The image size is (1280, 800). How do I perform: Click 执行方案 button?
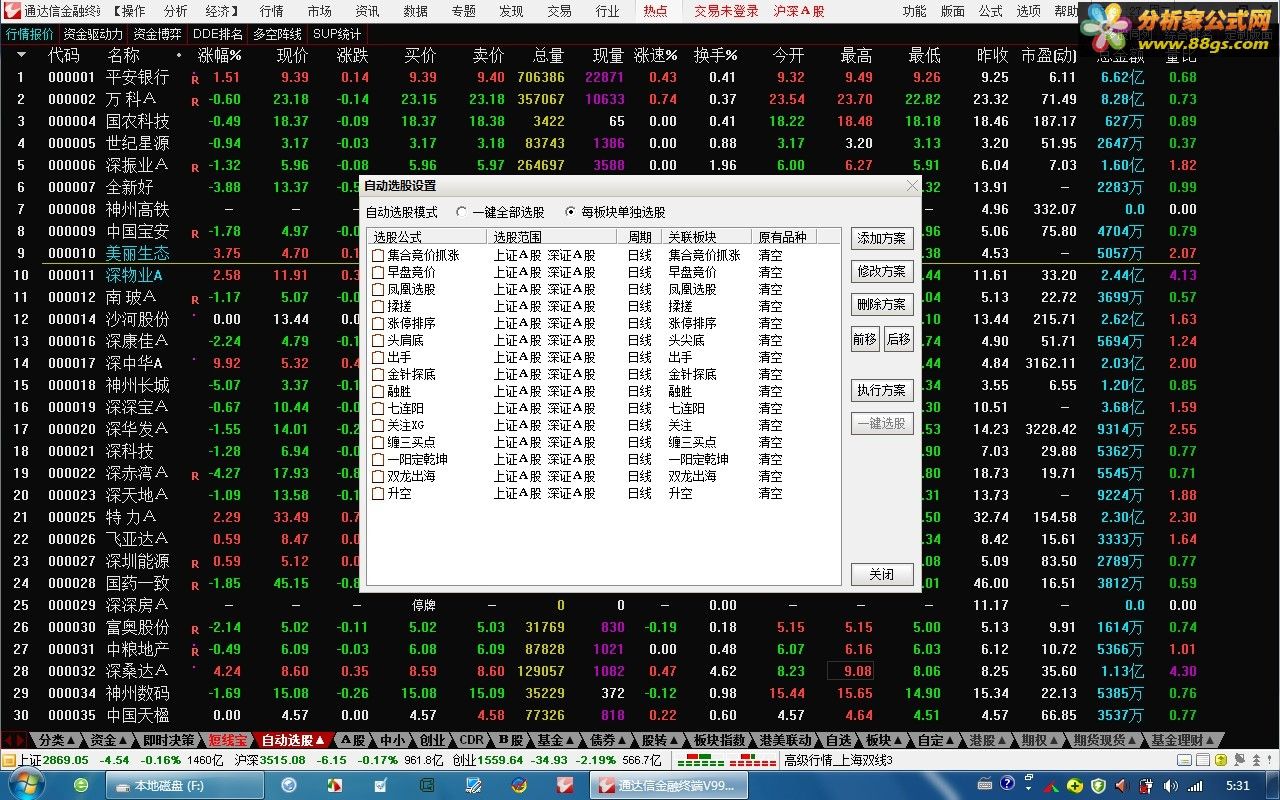tap(881, 390)
